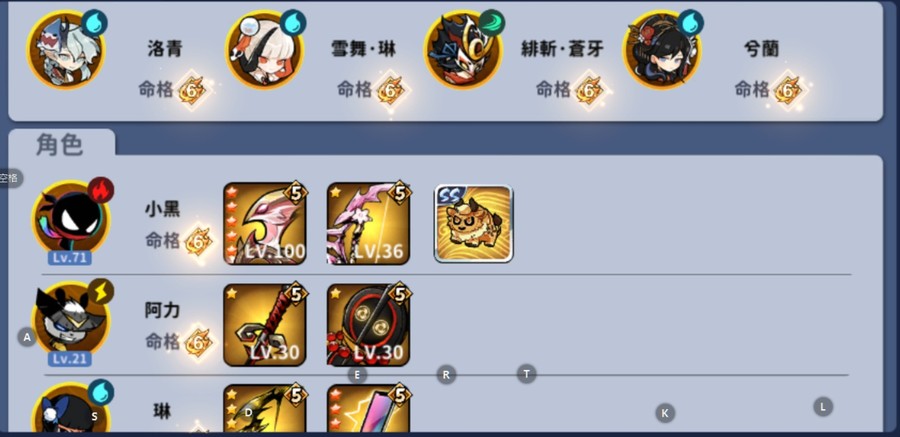Select 洛青 character portrait

(x=66, y=50)
